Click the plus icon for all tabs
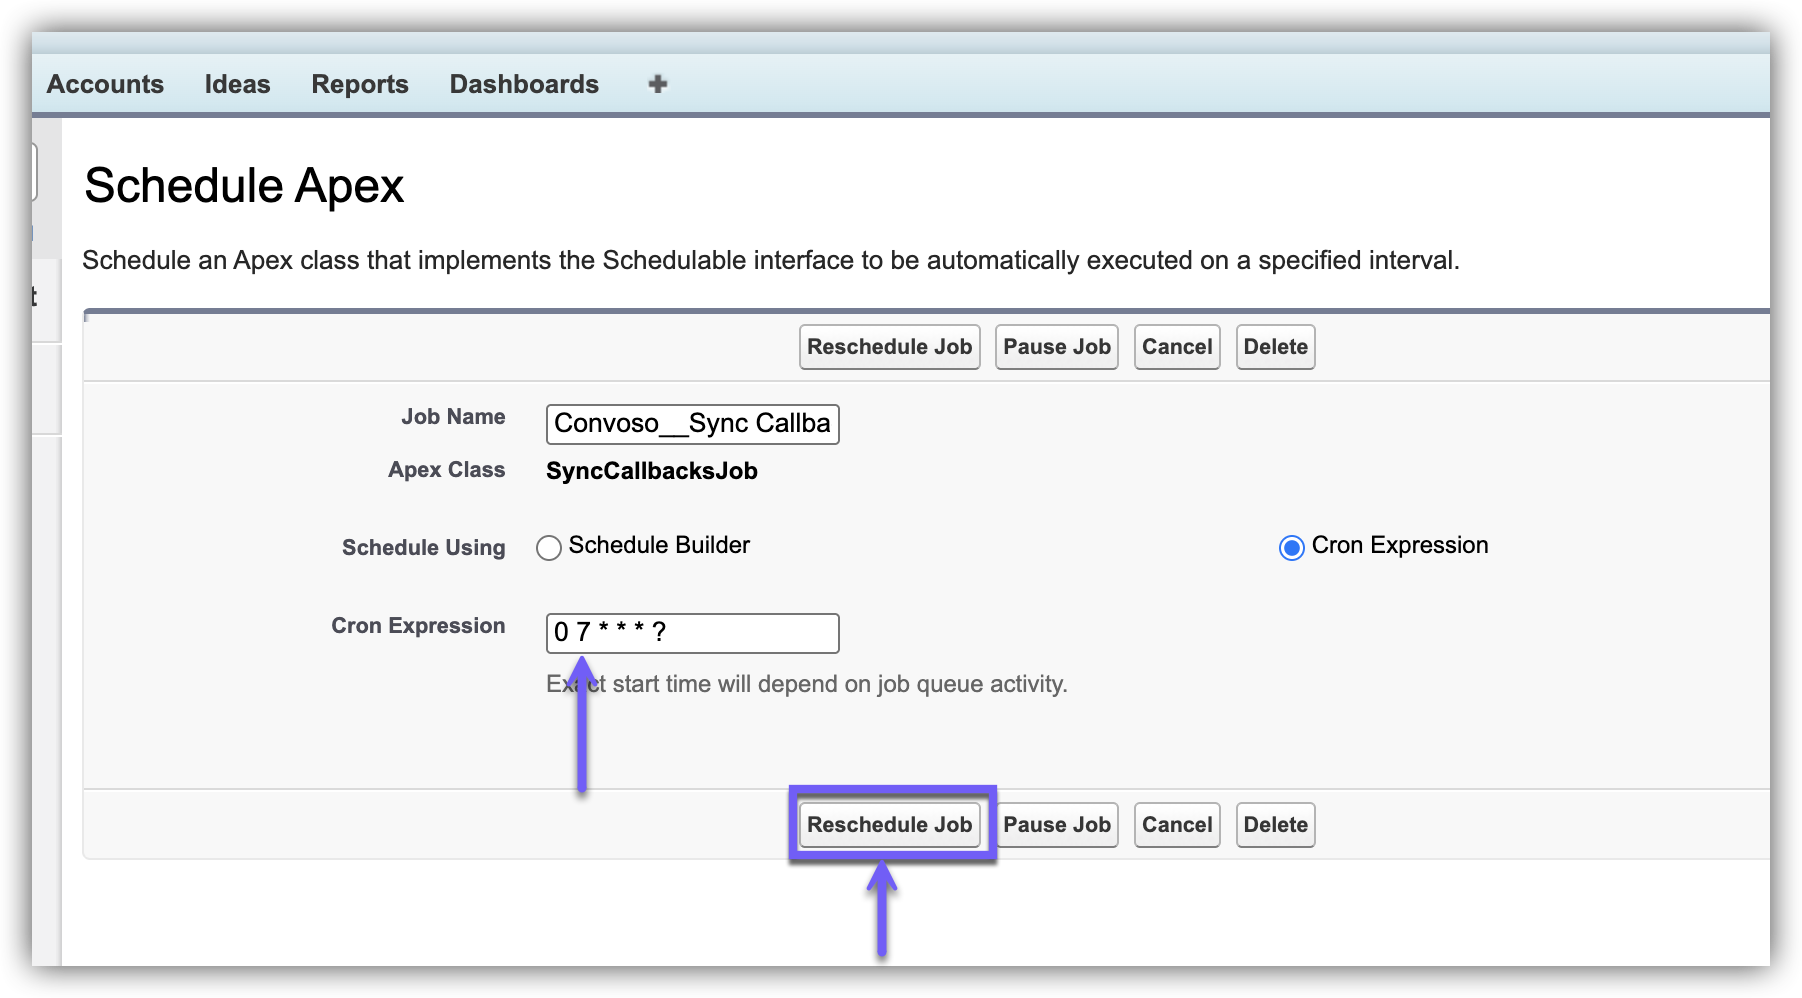 click(x=657, y=84)
